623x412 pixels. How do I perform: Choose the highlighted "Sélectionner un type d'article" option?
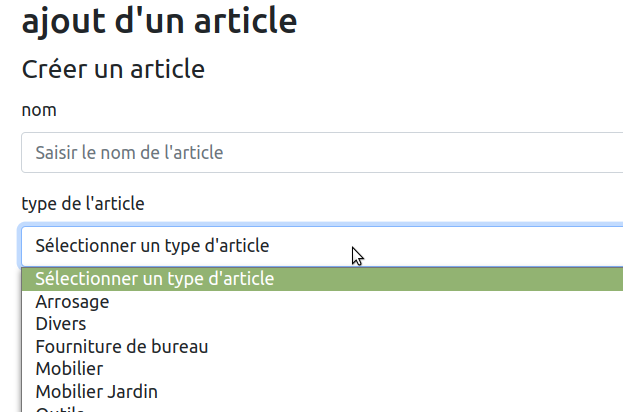click(x=155, y=279)
